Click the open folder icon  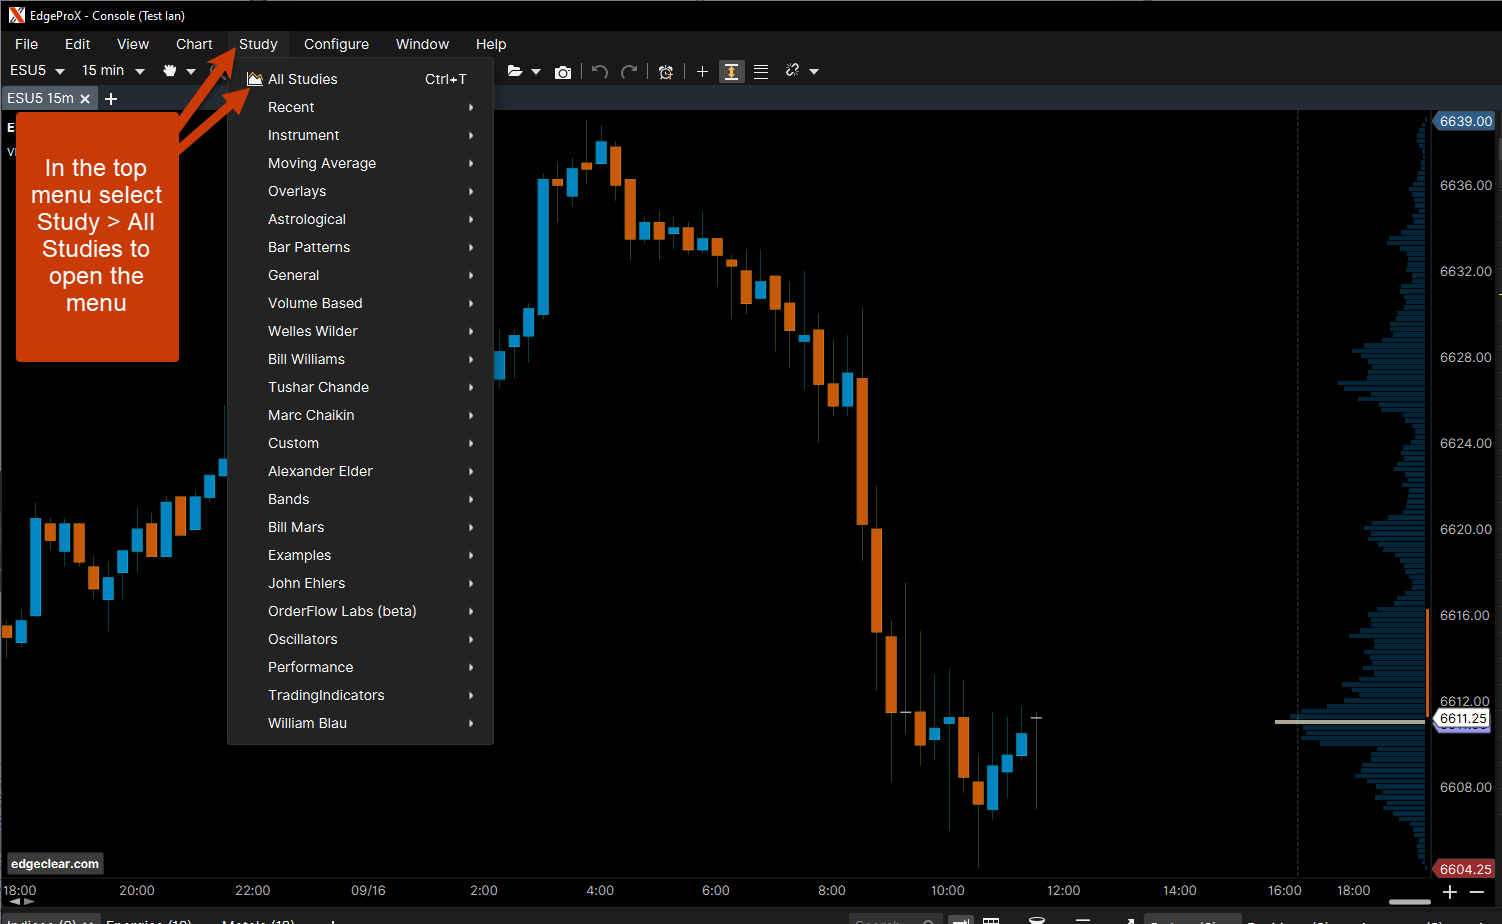click(x=515, y=71)
